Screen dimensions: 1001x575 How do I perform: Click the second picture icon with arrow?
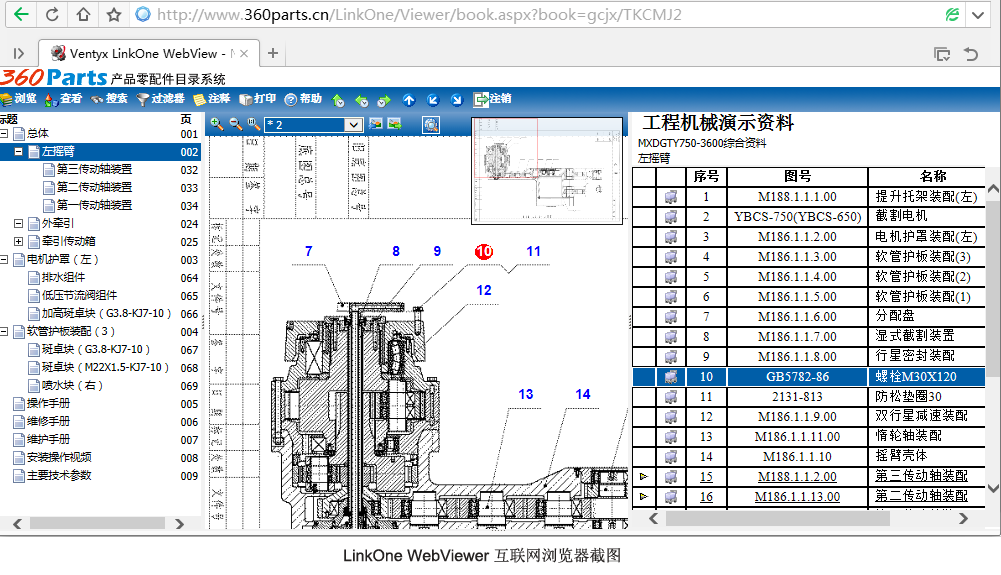395,124
